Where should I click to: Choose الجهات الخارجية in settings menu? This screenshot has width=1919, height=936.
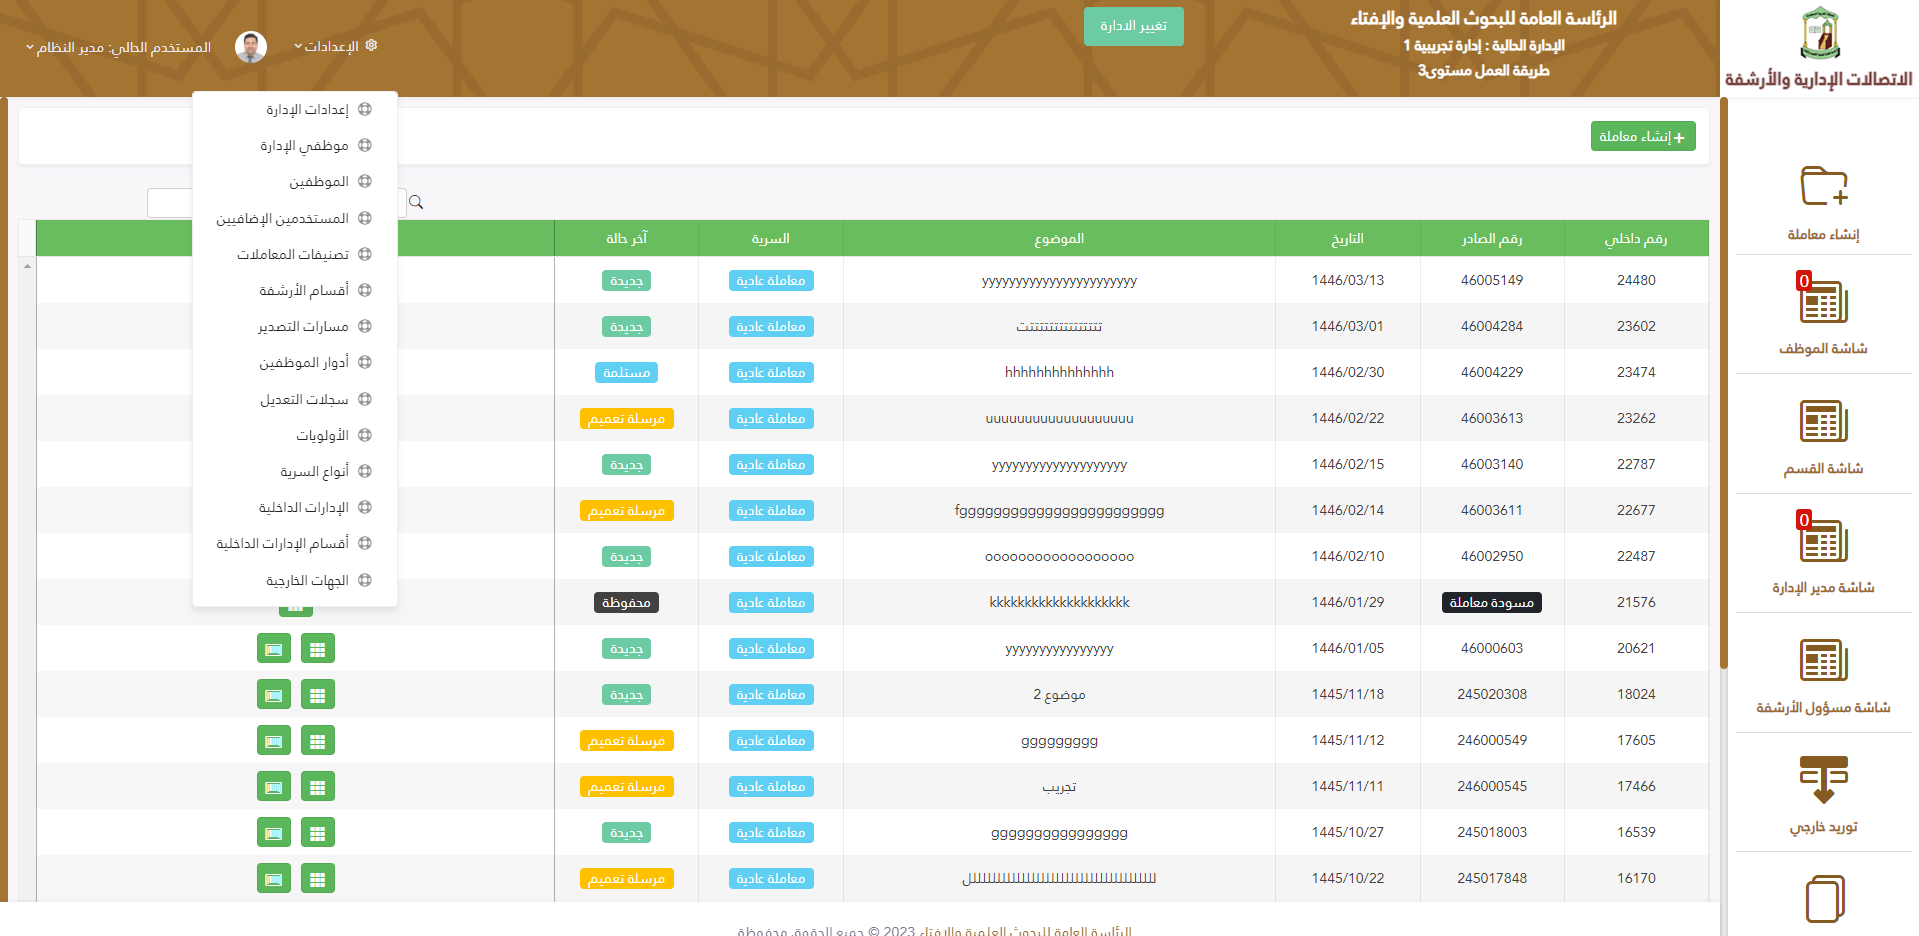click(307, 580)
